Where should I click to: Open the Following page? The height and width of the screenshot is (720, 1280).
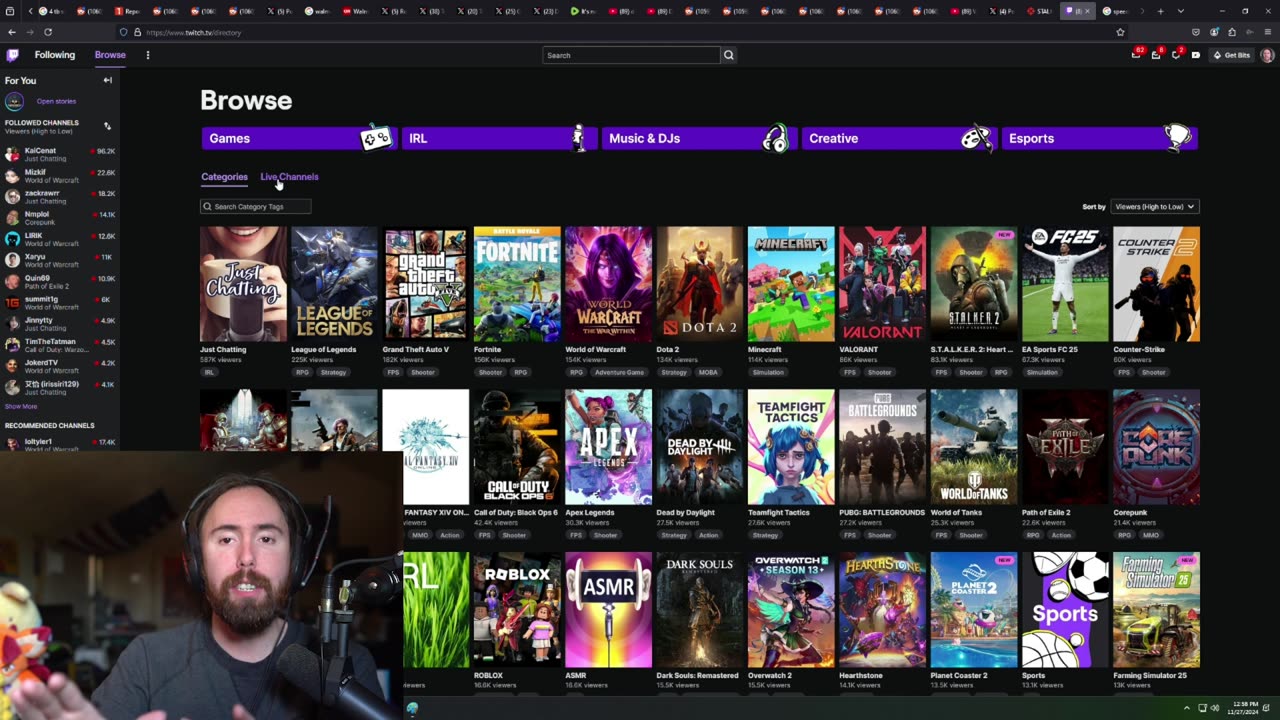55,55
